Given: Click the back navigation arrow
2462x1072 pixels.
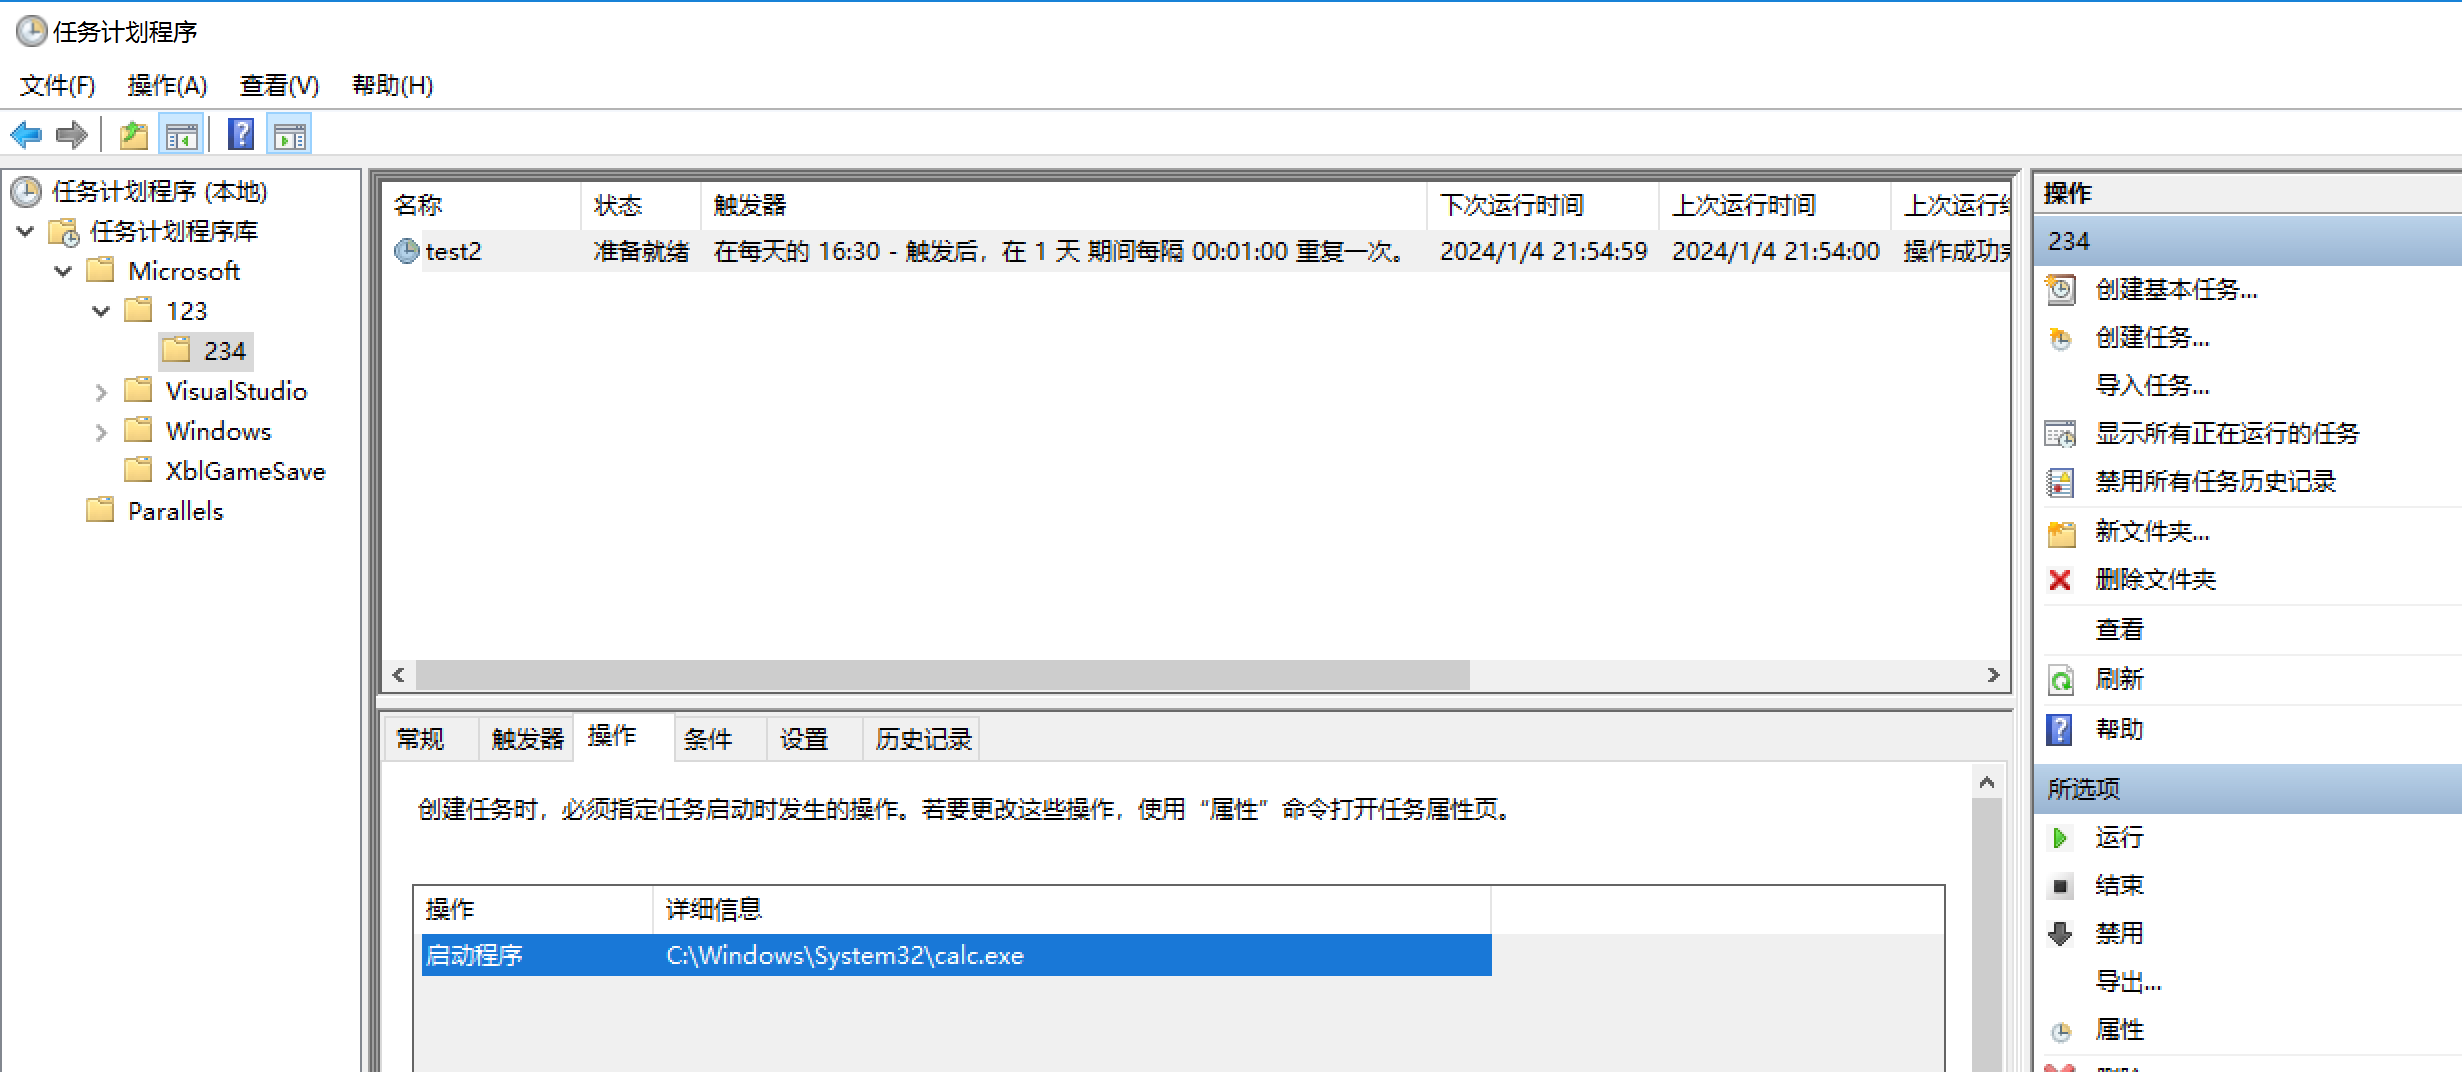Looking at the screenshot, I should 25,133.
